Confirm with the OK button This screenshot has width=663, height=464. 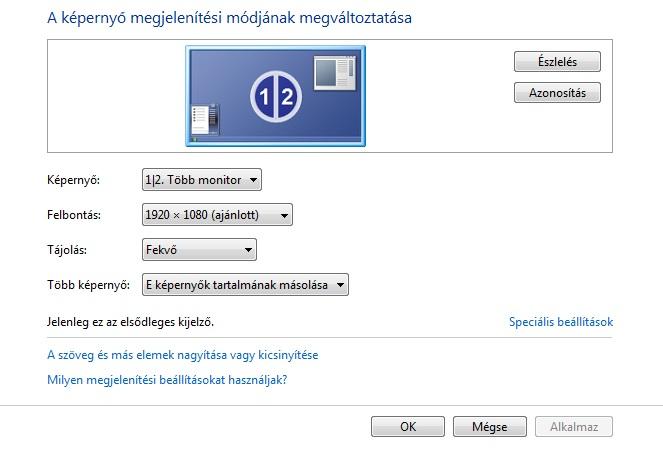[x=408, y=426]
